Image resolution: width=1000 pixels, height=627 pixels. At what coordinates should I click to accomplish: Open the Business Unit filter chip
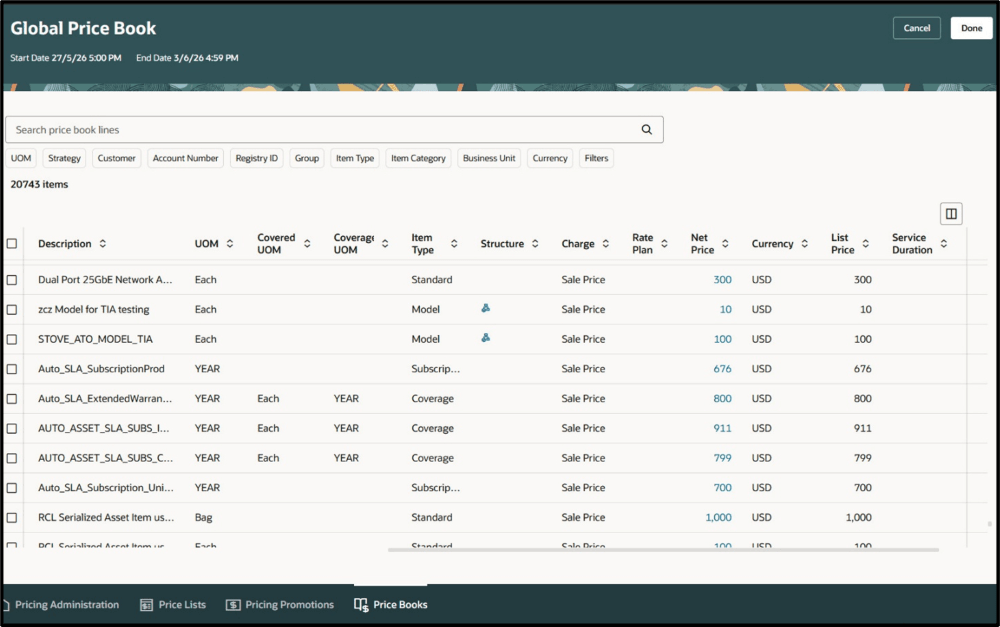click(x=489, y=158)
